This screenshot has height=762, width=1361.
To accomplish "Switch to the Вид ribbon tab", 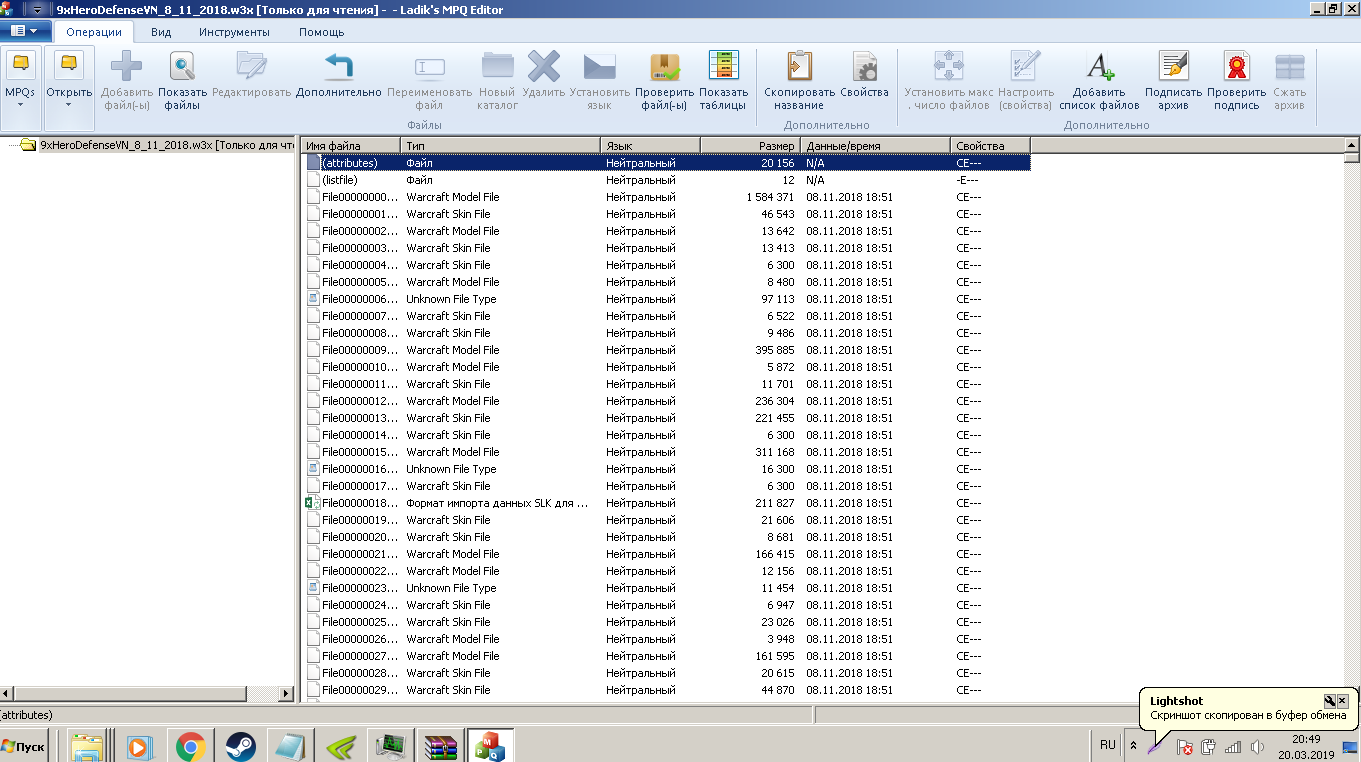I will point(161,32).
